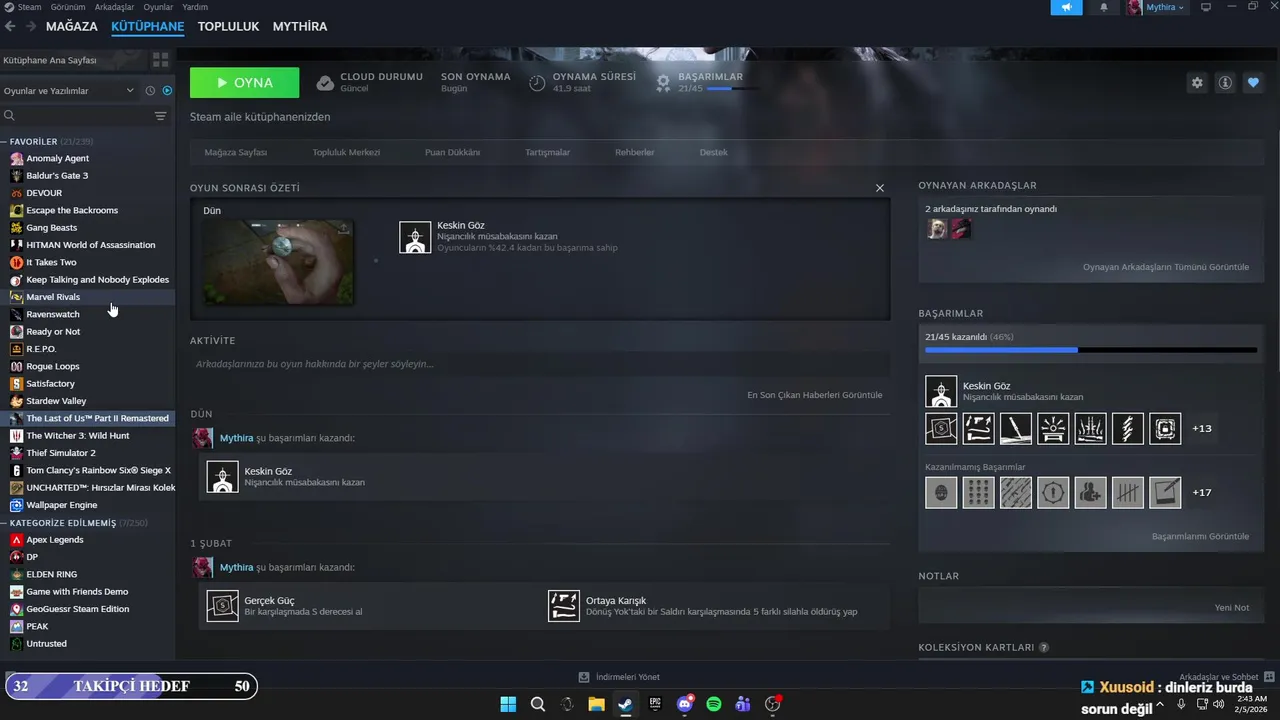Show the +13 earned achievements
Image resolution: width=1280 pixels, height=720 pixels.
1202,428
